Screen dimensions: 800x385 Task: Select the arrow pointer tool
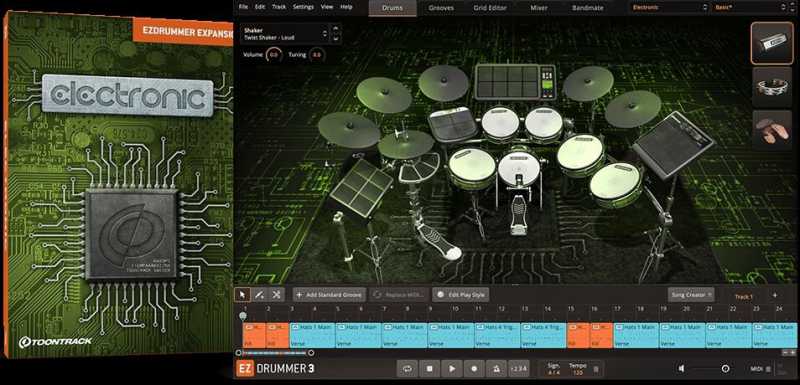click(242, 294)
